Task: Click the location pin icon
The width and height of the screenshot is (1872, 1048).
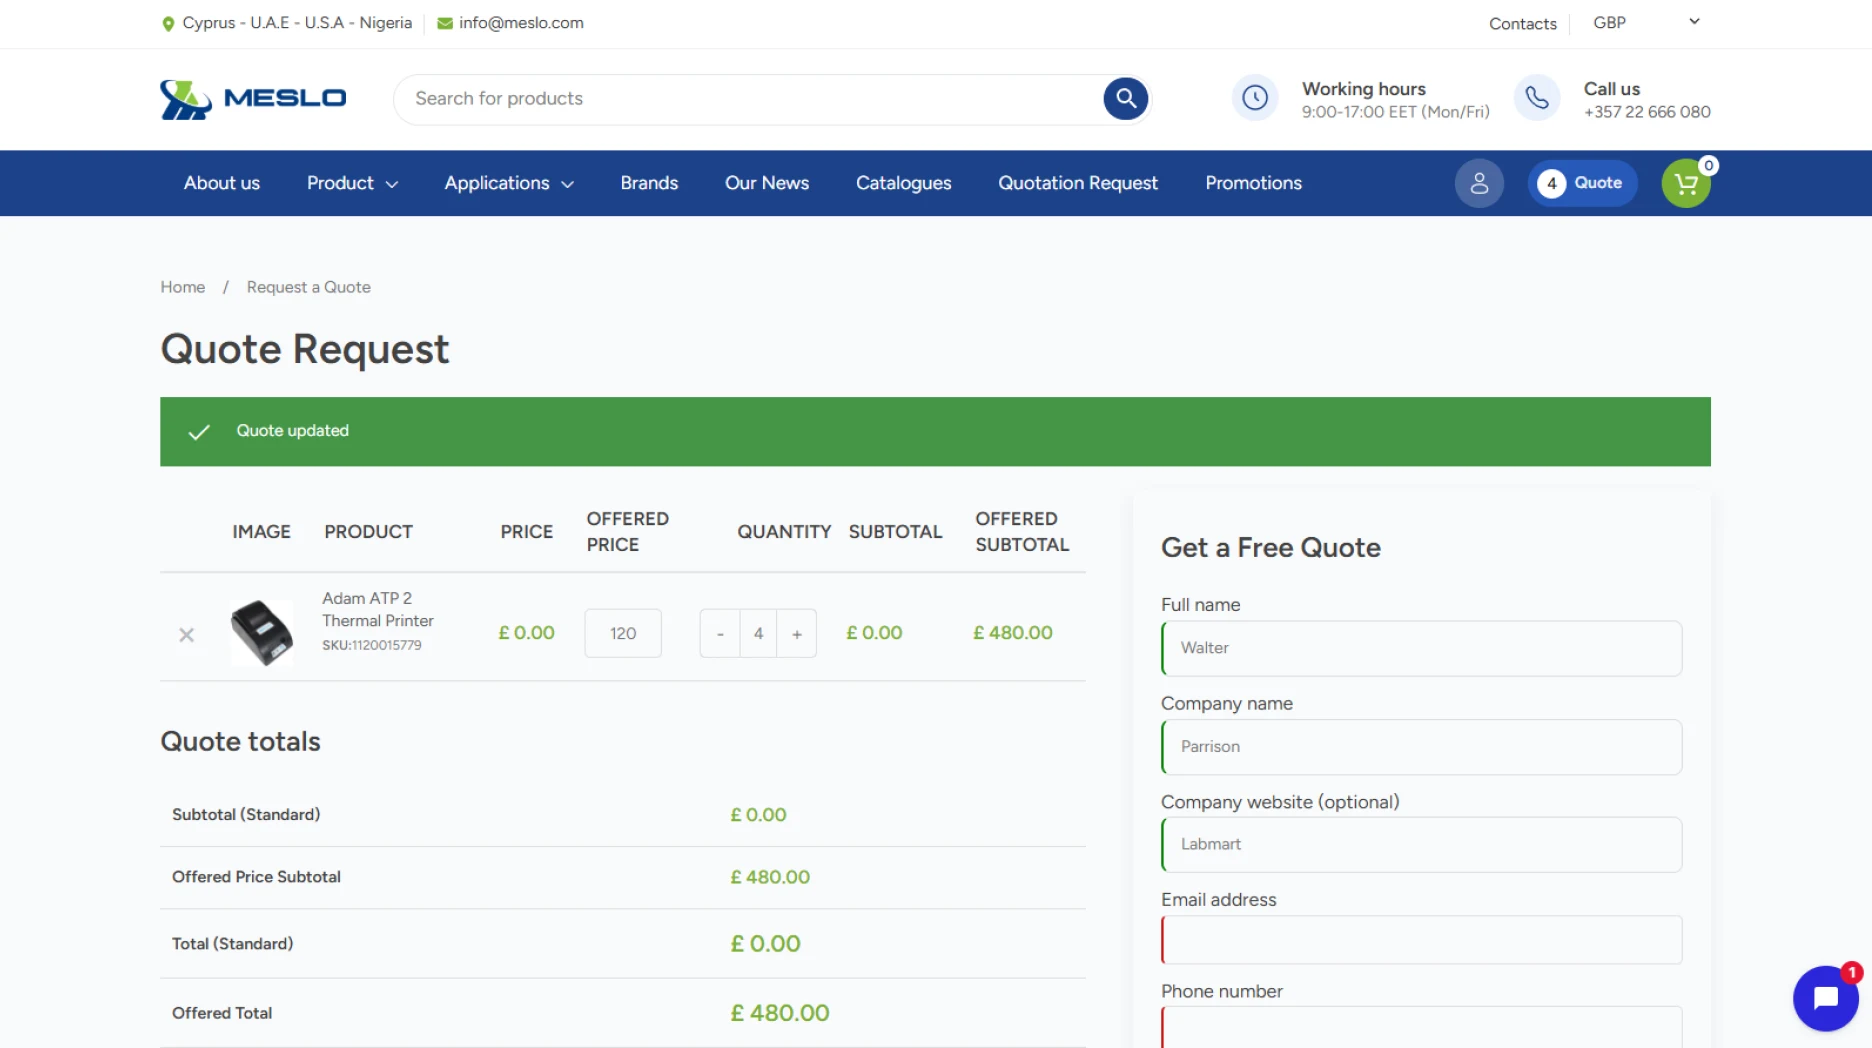Action: pos(168,23)
